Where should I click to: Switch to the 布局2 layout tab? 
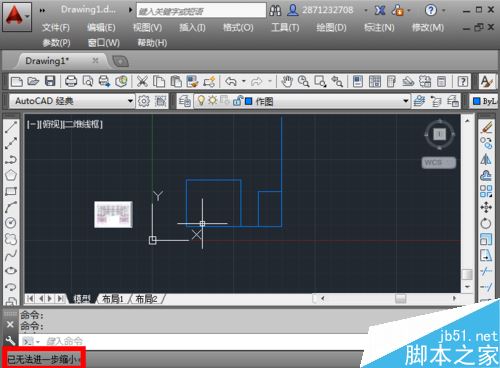[147, 299]
